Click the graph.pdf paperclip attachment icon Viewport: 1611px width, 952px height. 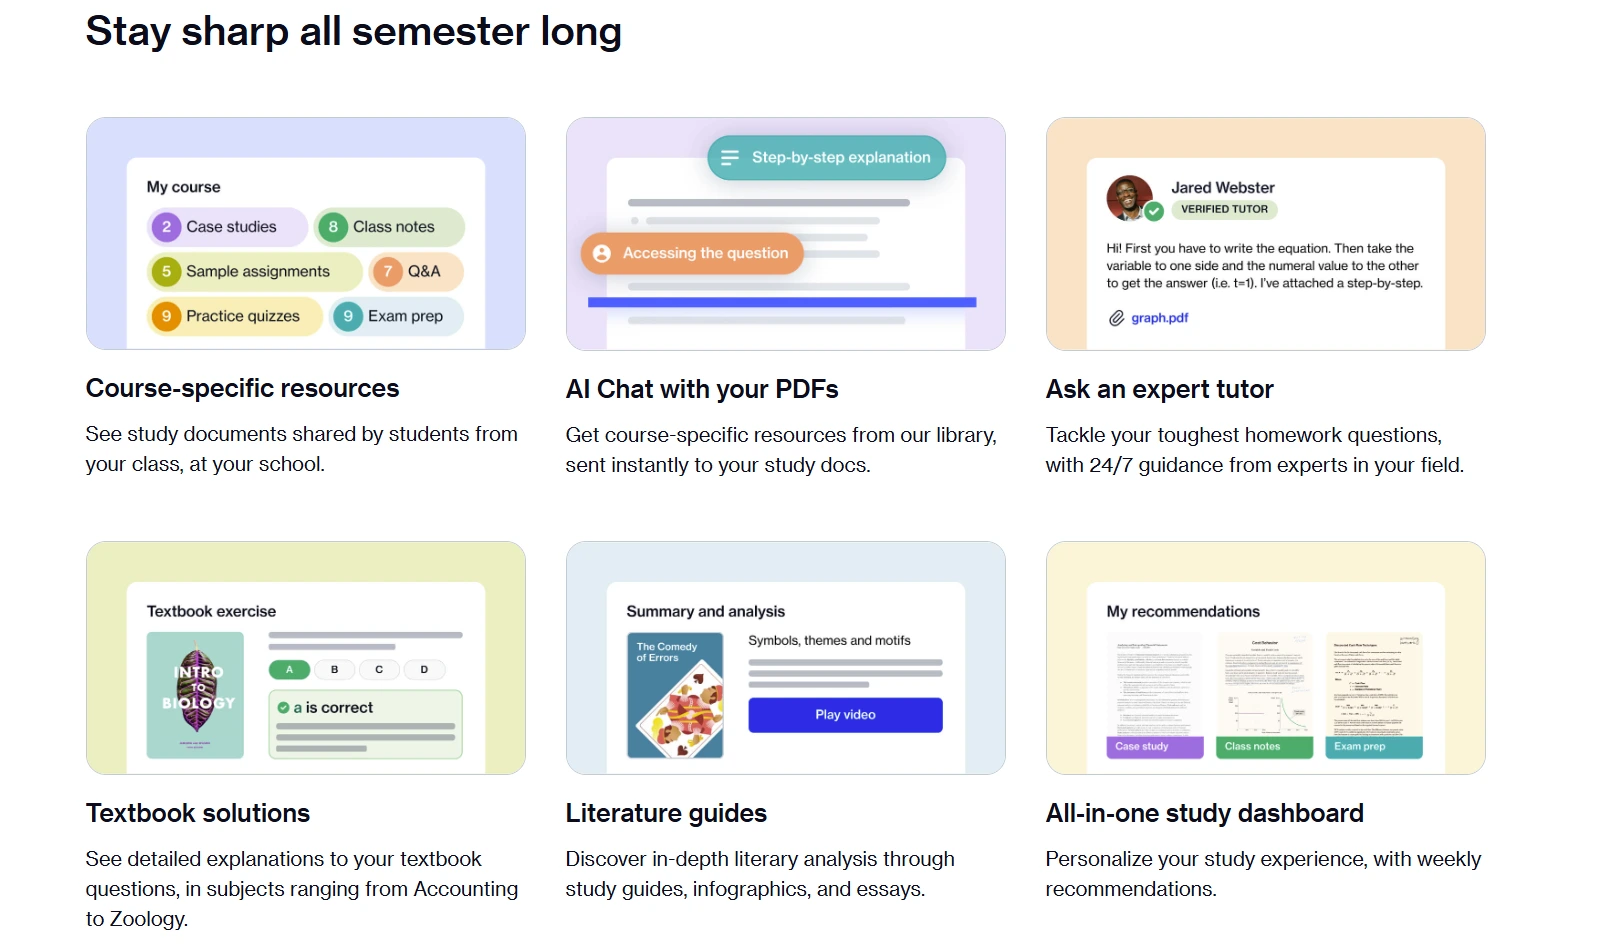click(1116, 318)
